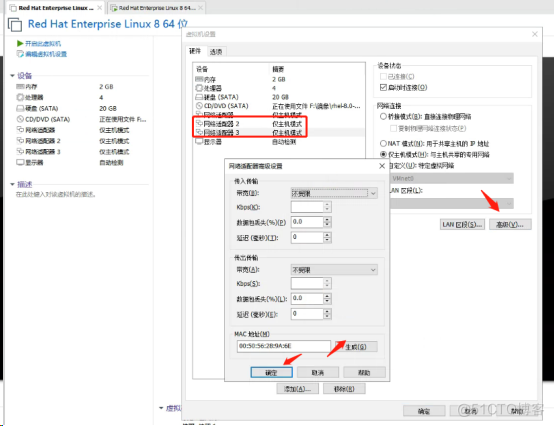Viewport: 554px width, 426px height.
Task: Select display device in hardware list
Action: click(x=279, y=142)
